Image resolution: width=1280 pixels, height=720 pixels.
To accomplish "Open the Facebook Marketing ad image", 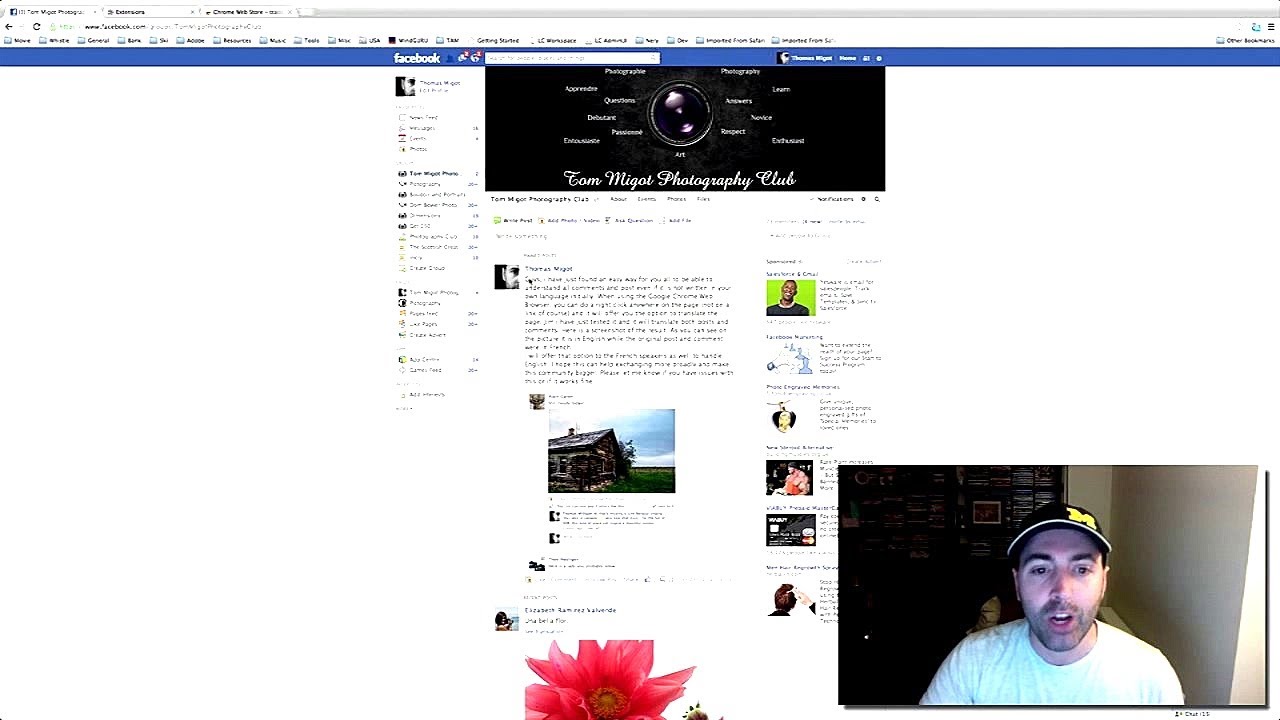I will coord(790,359).
